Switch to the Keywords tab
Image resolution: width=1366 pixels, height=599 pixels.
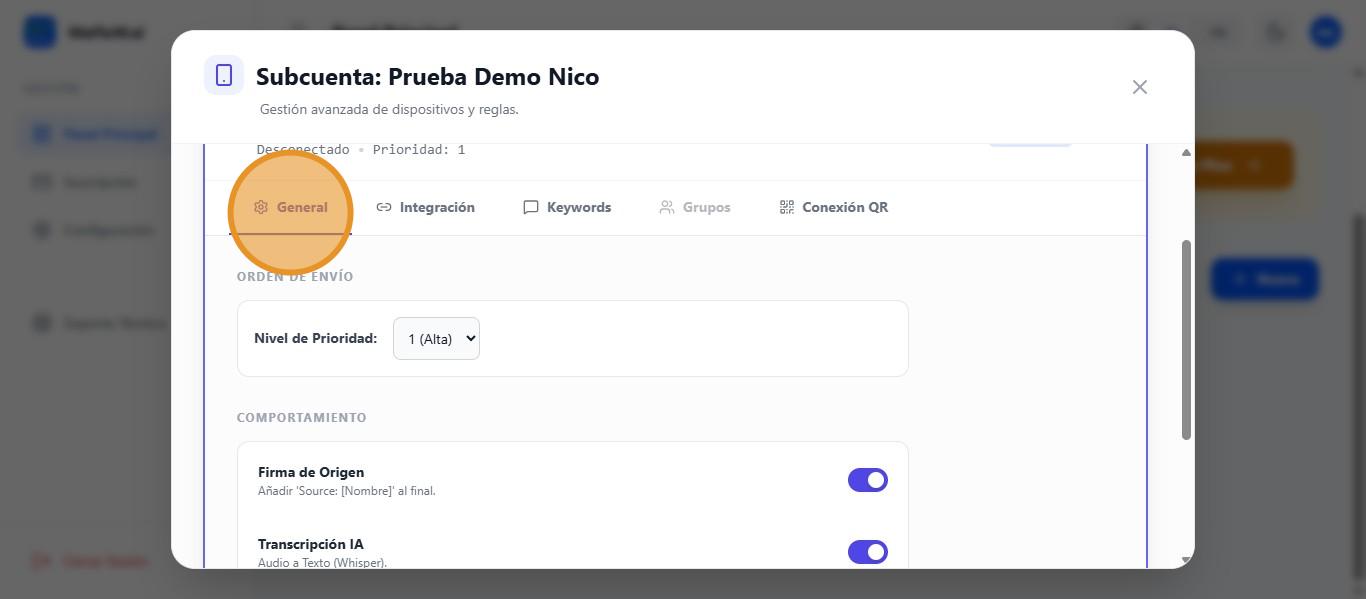click(567, 207)
